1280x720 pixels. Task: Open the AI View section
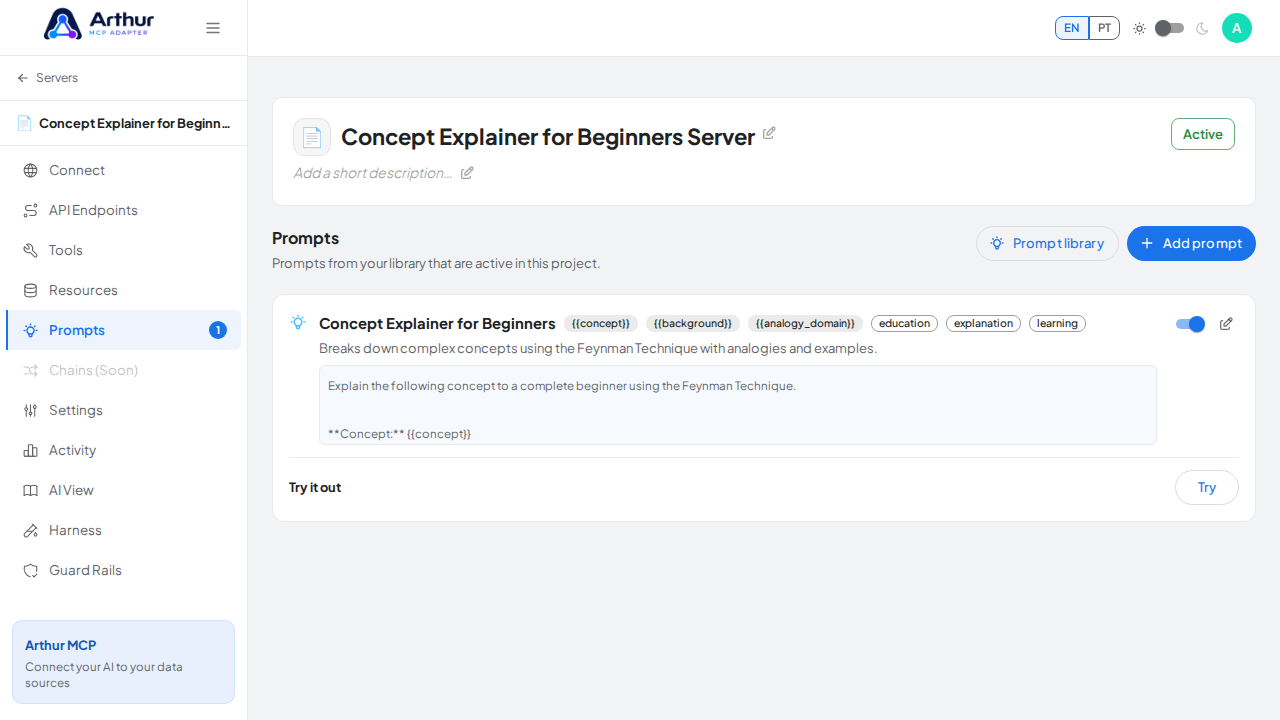coord(123,490)
